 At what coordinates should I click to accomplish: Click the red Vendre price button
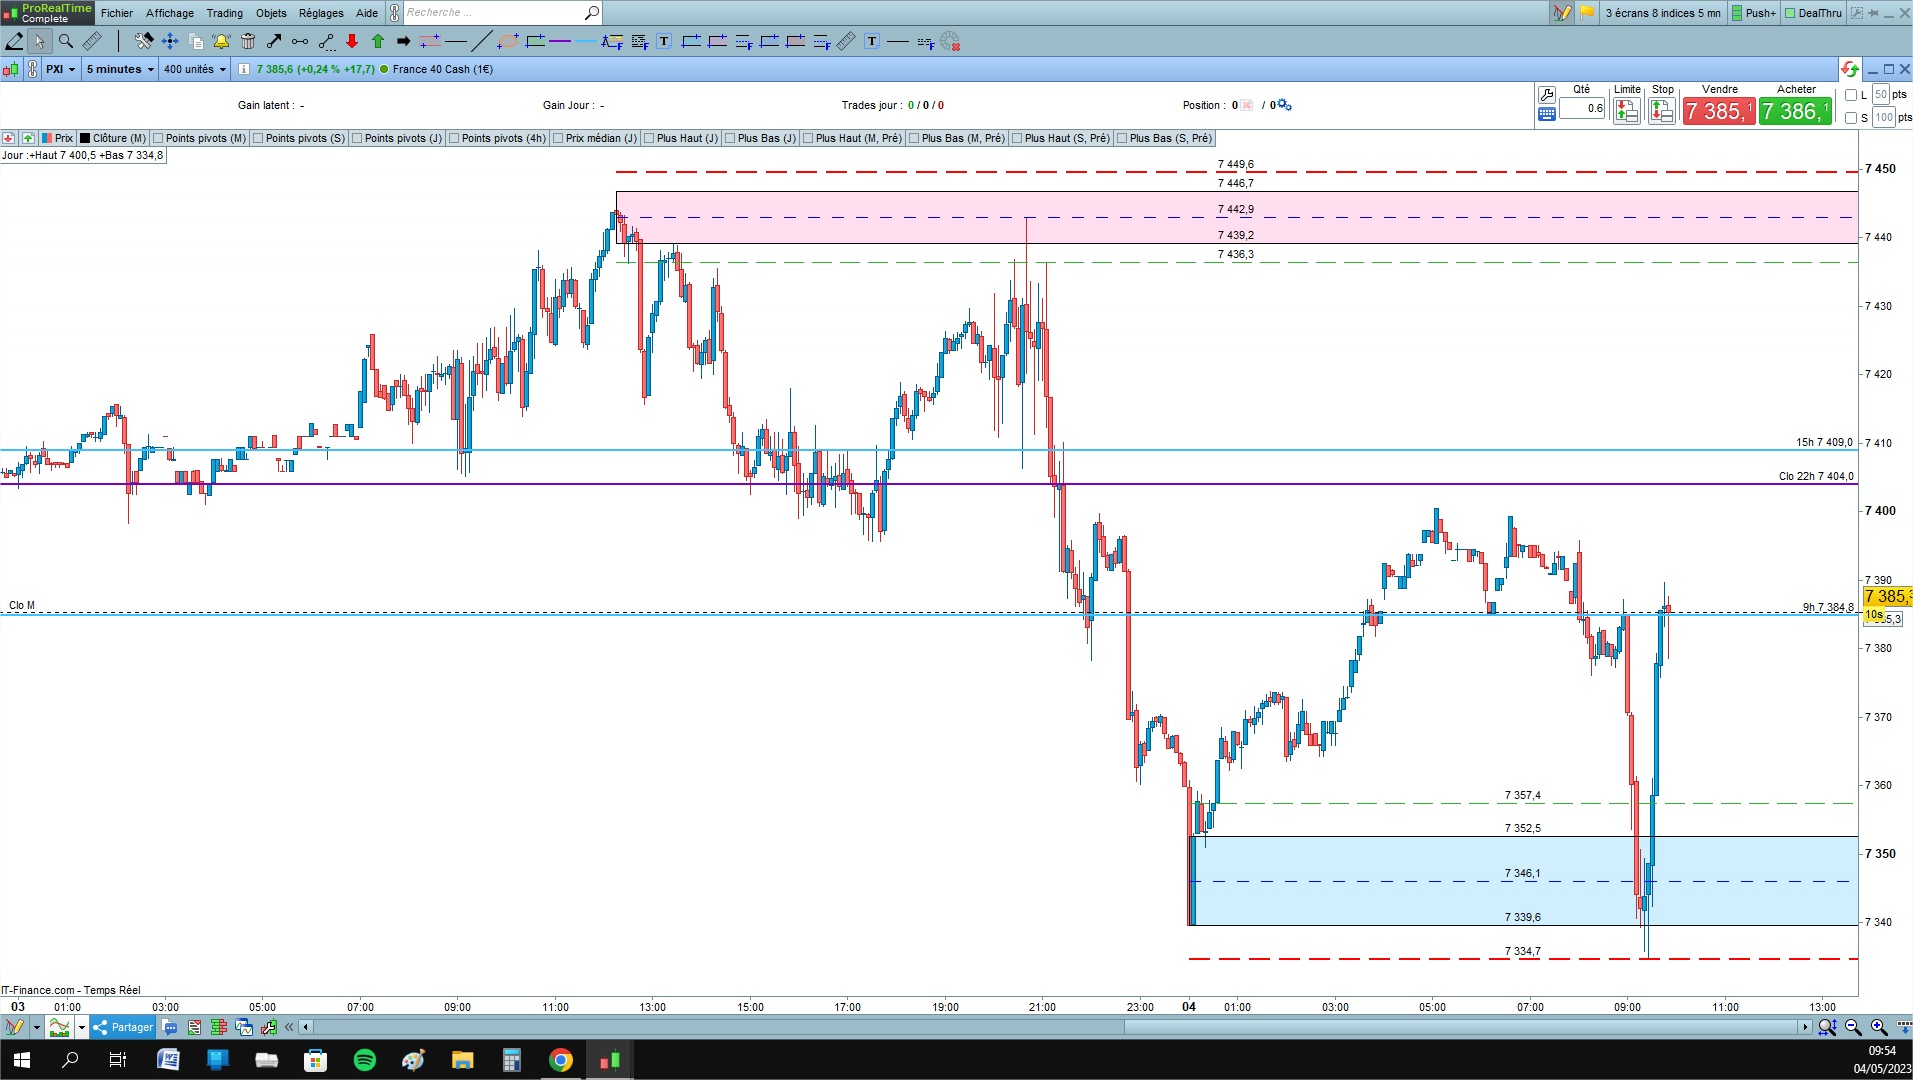click(1719, 111)
